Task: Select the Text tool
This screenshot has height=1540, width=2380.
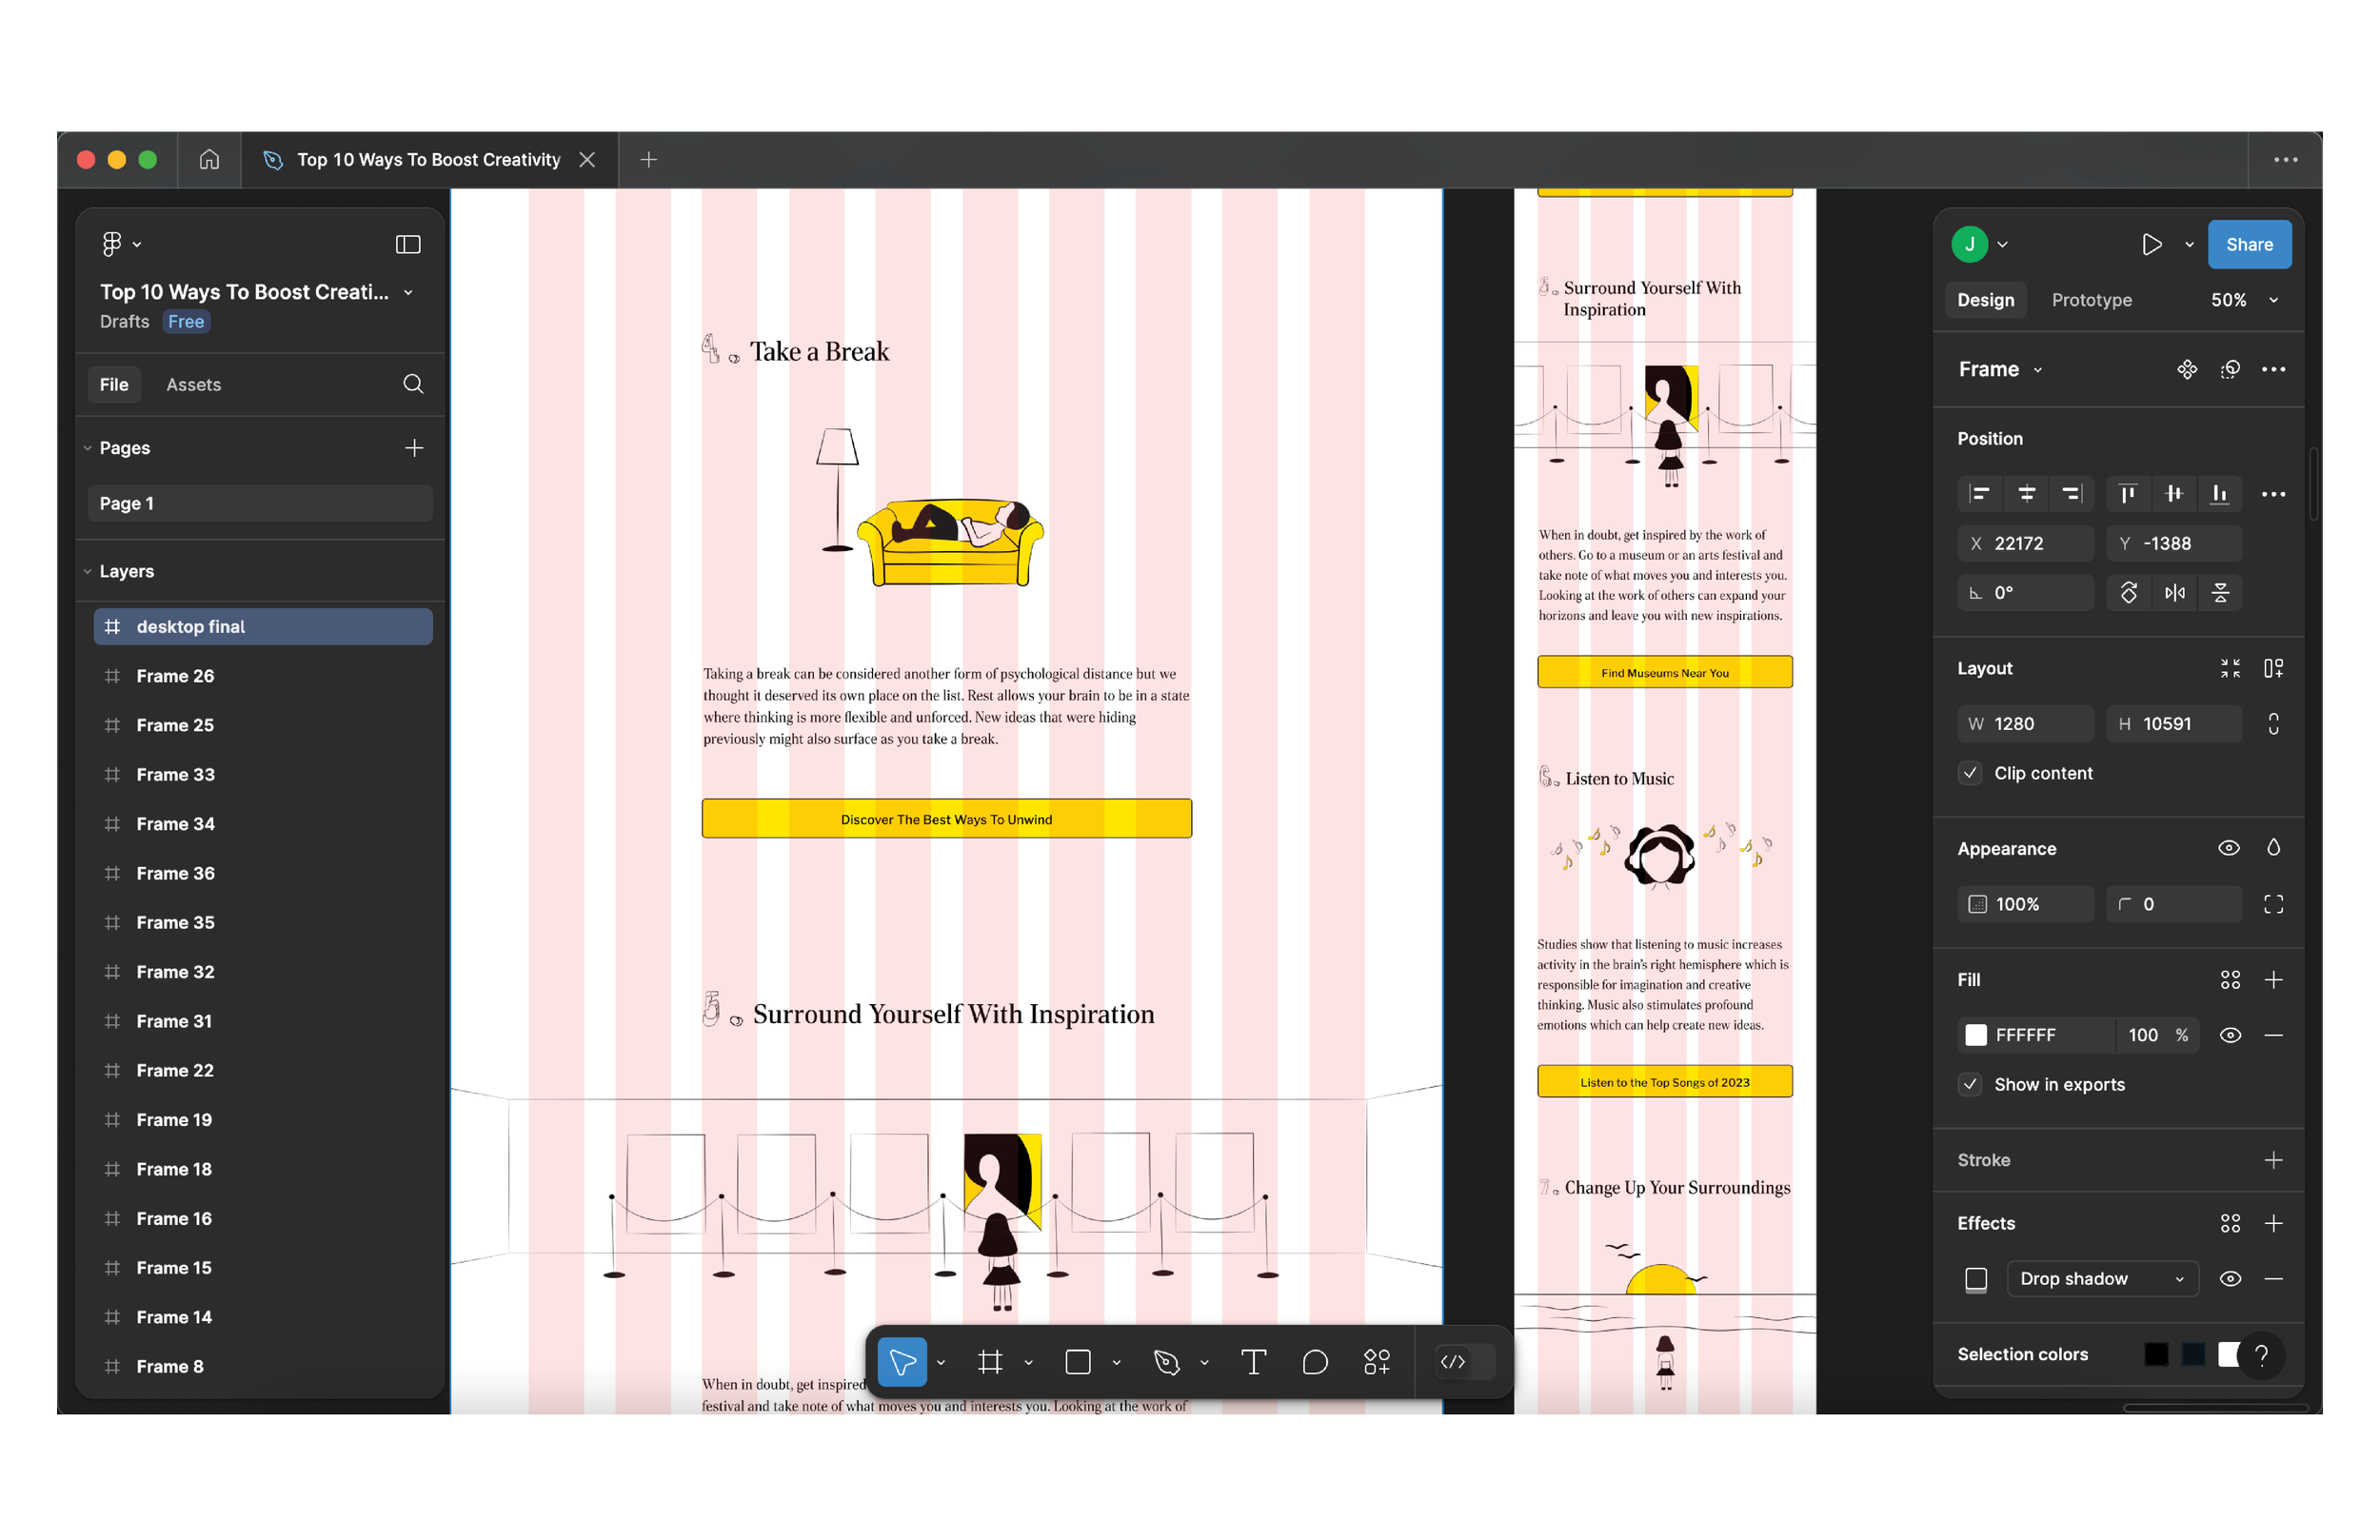Action: click(x=1254, y=1362)
